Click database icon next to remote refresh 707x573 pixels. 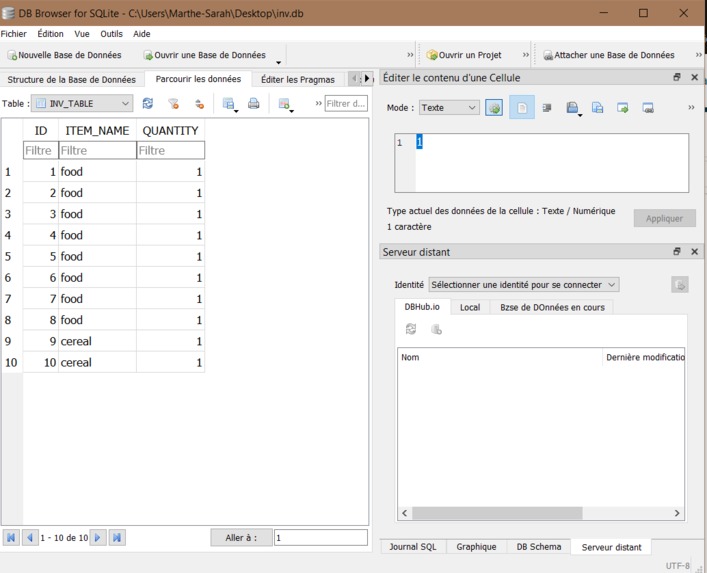pyautogui.click(x=436, y=329)
